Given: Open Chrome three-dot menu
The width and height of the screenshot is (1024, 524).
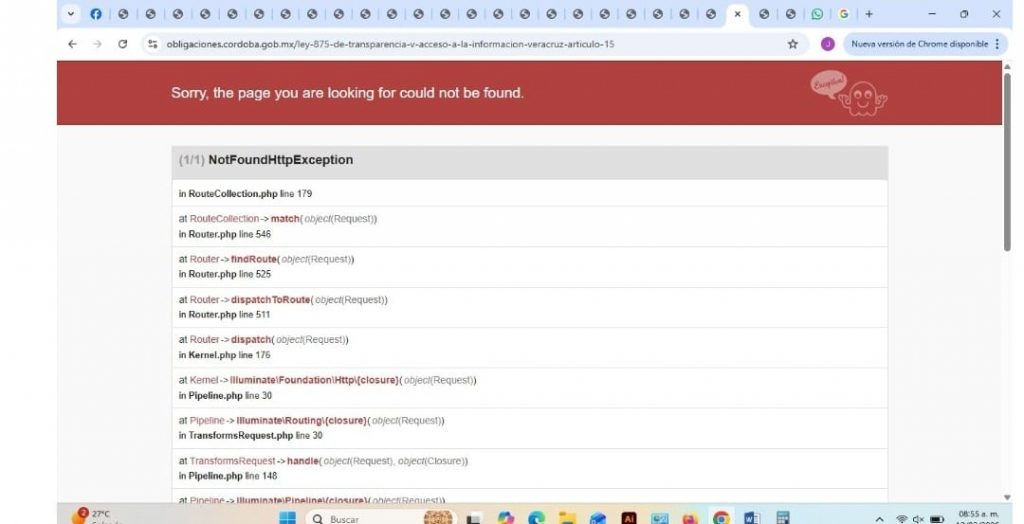Looking at the screenshot, I should [x=997, y=44].
